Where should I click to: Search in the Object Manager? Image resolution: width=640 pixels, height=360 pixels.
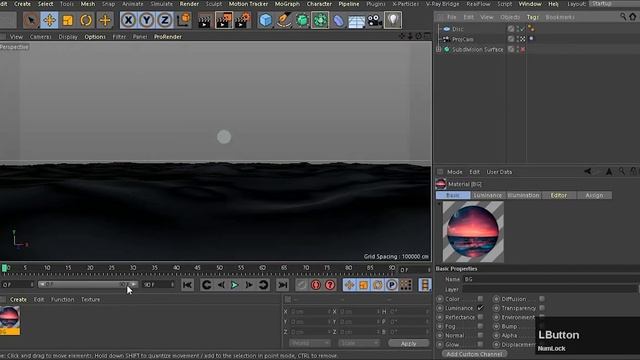[623, 17]
